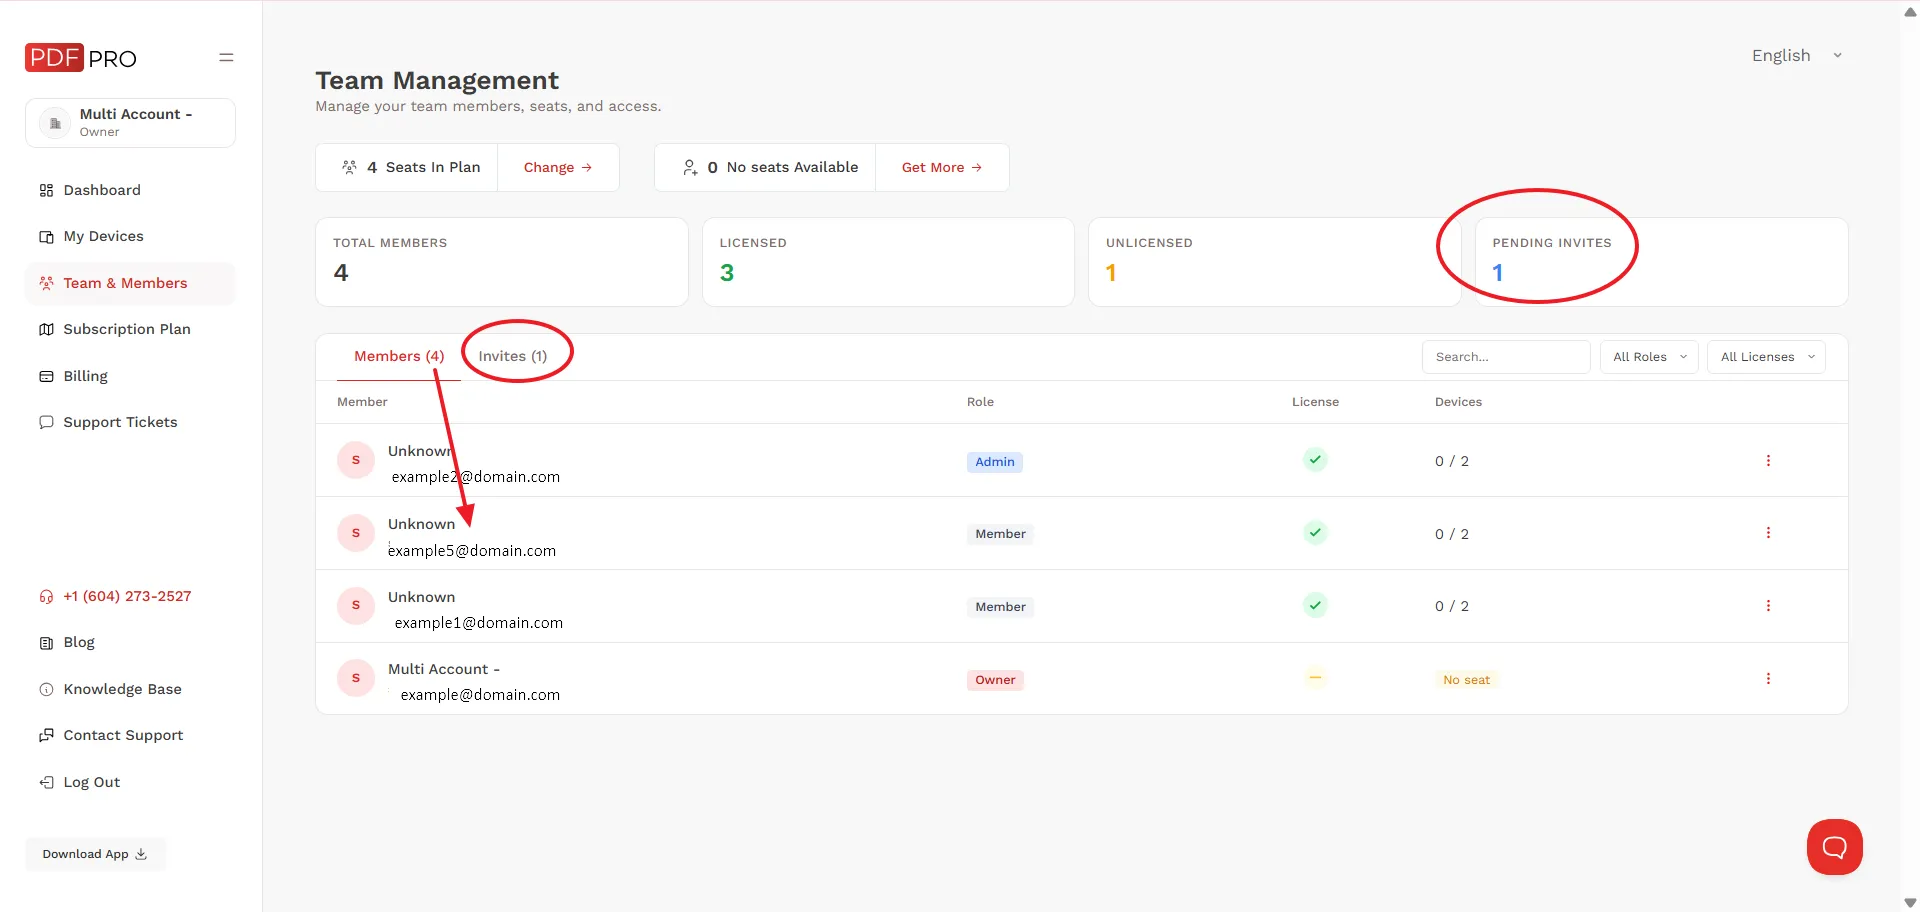1920x912 pixels.
Task: Click the license checkmark for example2@domain.com
Action: click(1315, 460)
